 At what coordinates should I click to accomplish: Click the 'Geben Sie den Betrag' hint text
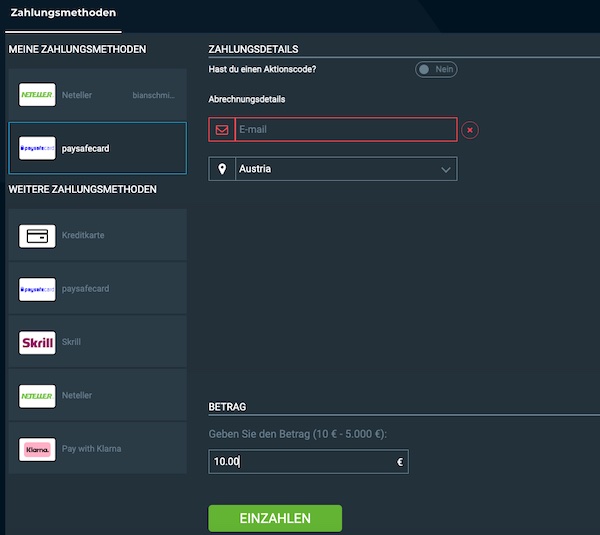coord(298,434)
